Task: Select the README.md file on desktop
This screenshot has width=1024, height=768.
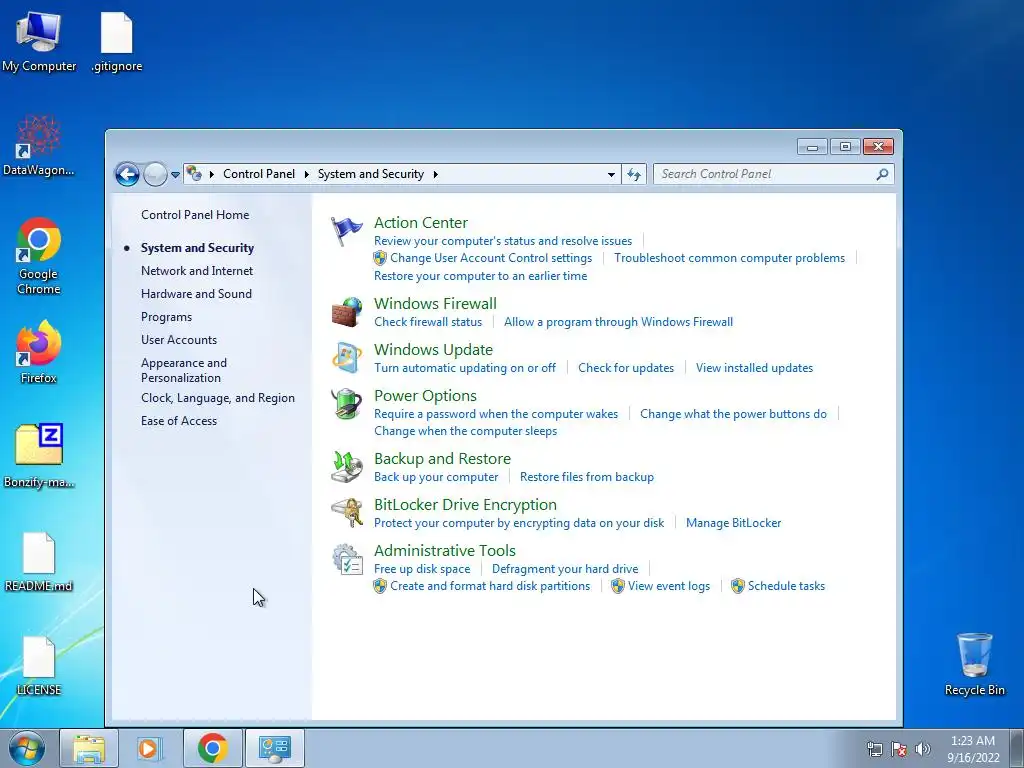Action: tap(39, 562)
